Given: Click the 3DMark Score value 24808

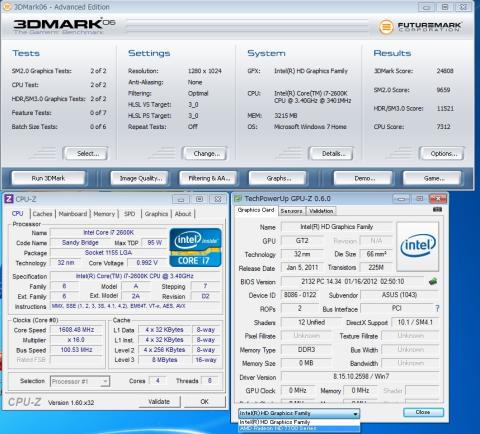Looking at the screenshot, I should point(445,71).
